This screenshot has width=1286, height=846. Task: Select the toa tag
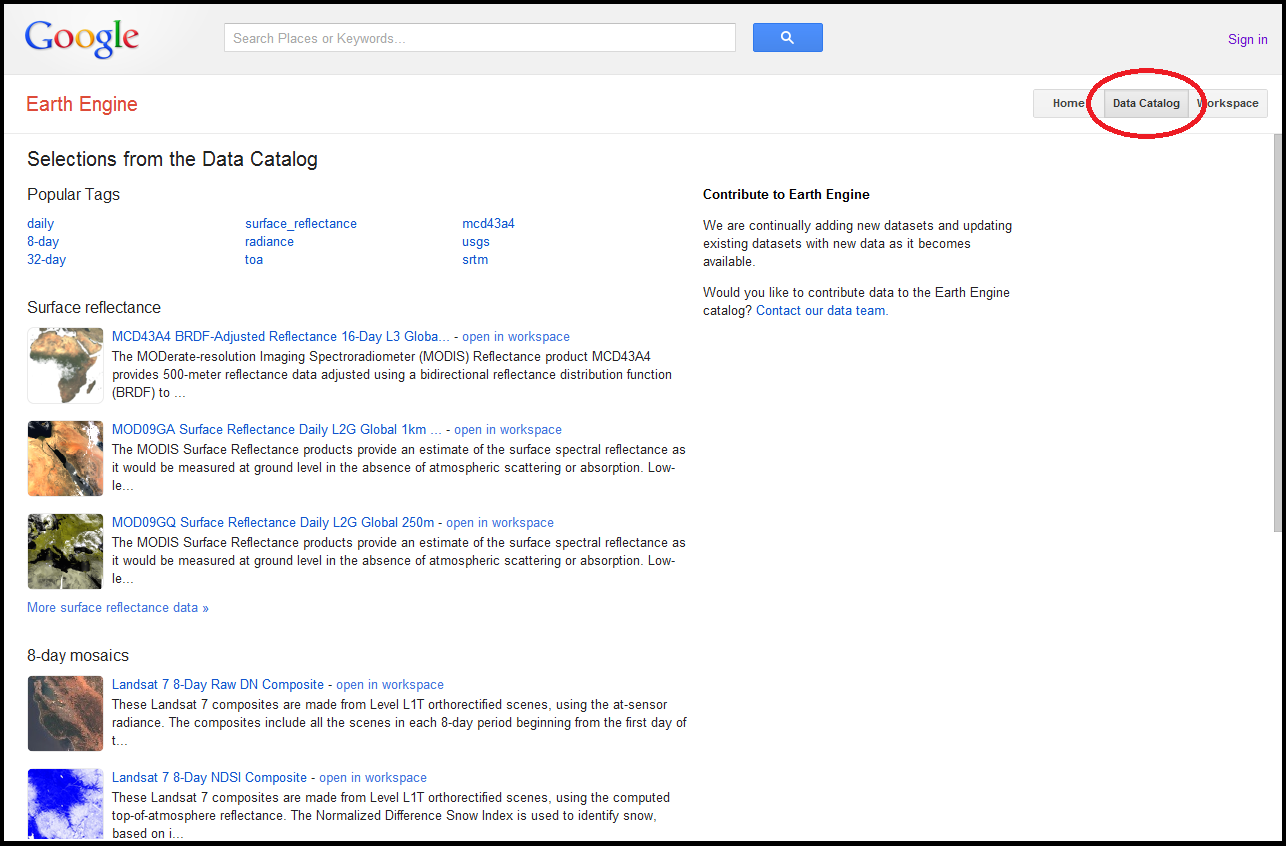tap(254, 260)
